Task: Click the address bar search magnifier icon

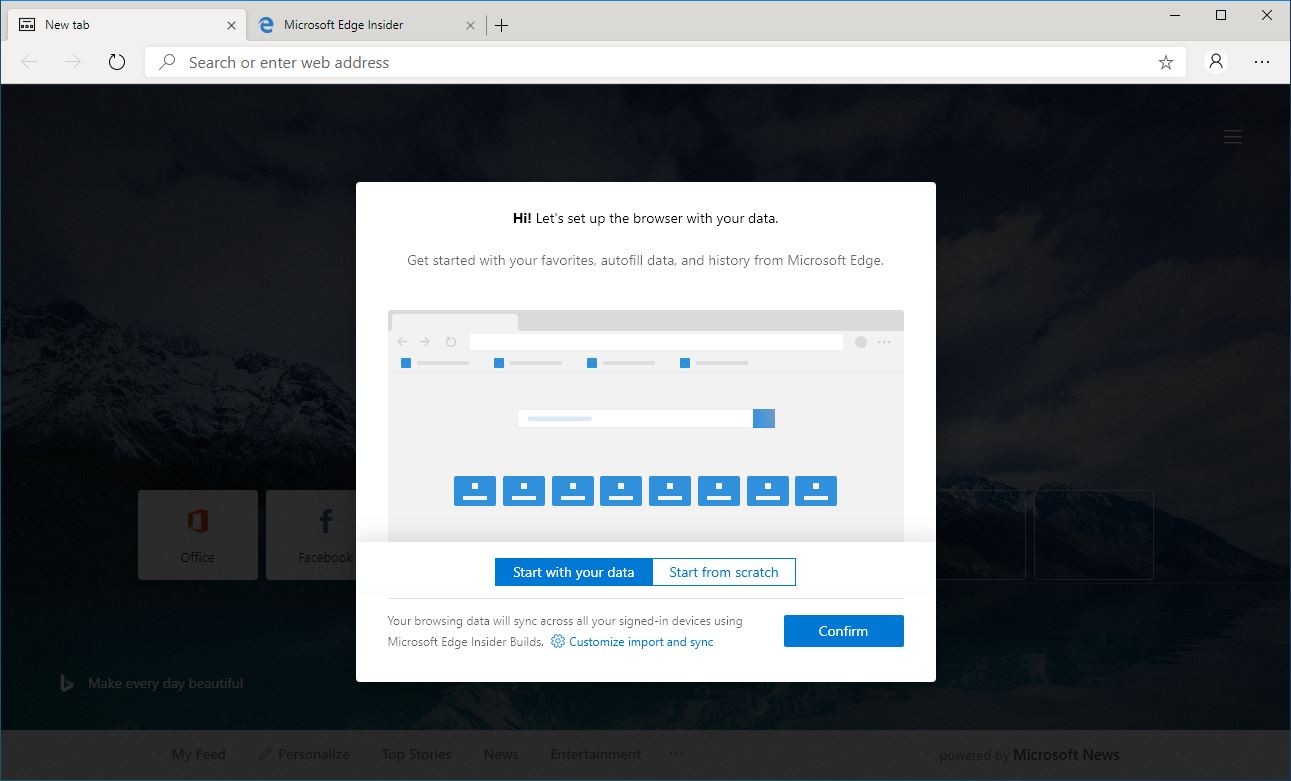Action: (168, 62)
